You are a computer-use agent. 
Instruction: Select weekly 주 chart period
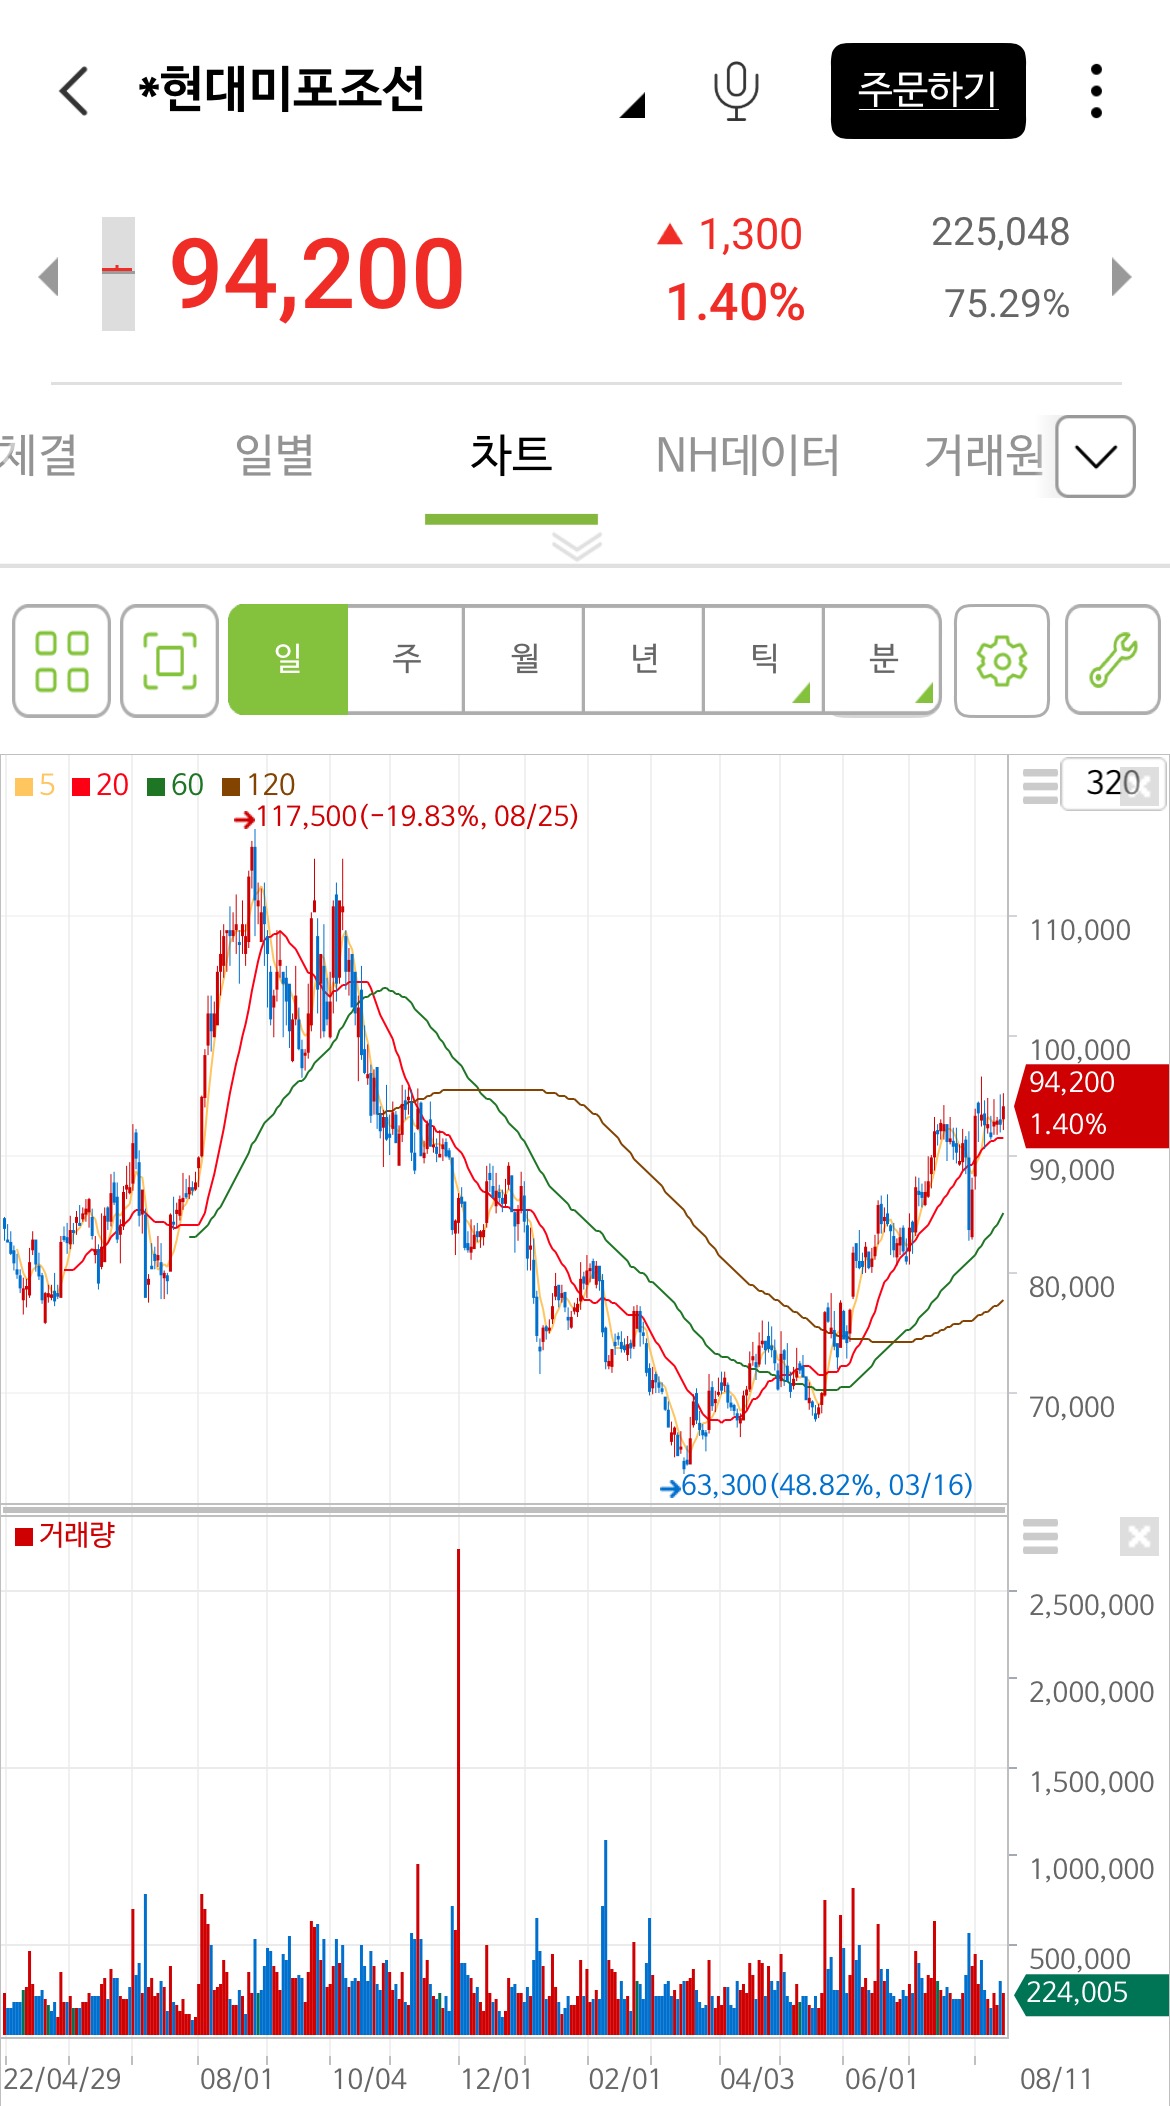tap(406, 659)
